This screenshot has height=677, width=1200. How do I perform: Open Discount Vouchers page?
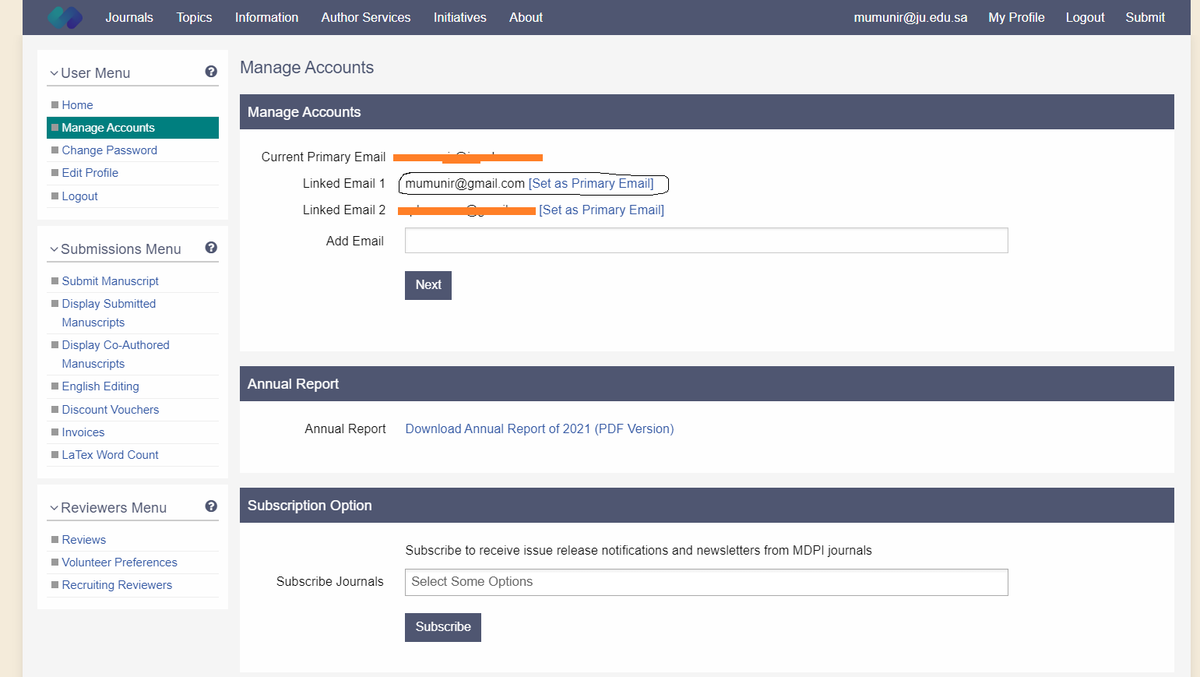point(110,410)
